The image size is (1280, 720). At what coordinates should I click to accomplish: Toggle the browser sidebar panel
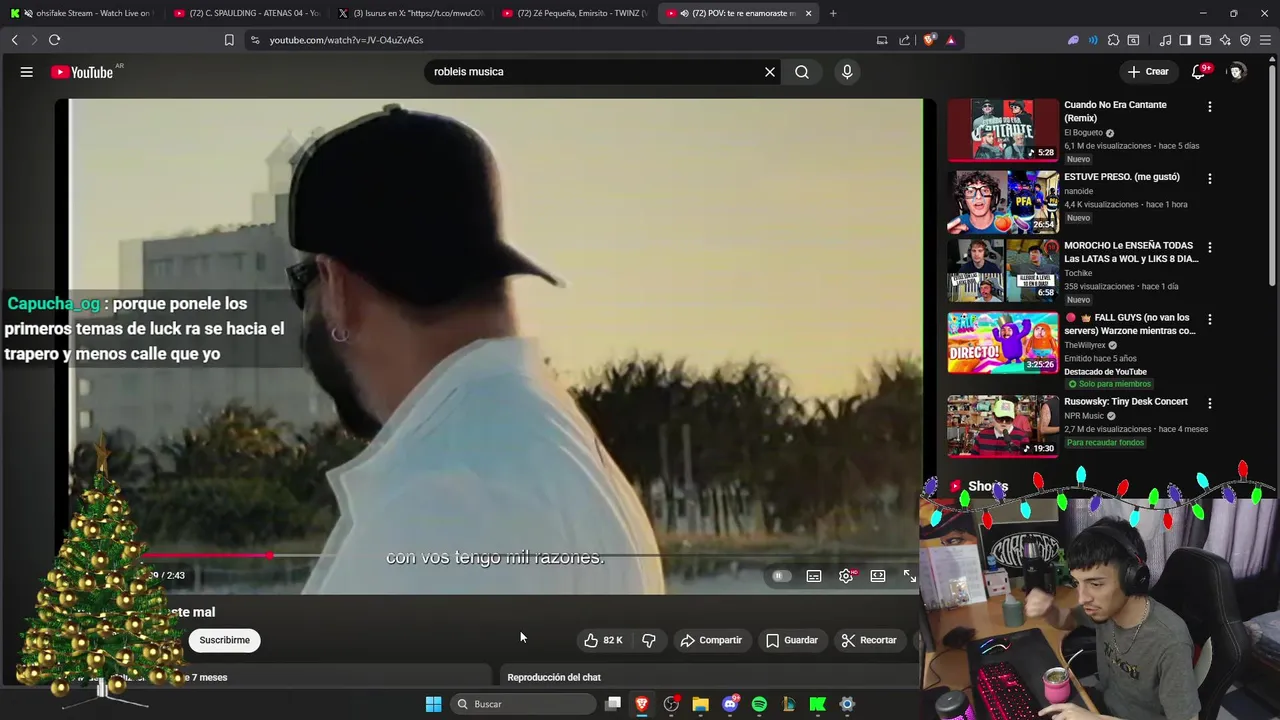pyautogui.click(x=1185, y=40)
